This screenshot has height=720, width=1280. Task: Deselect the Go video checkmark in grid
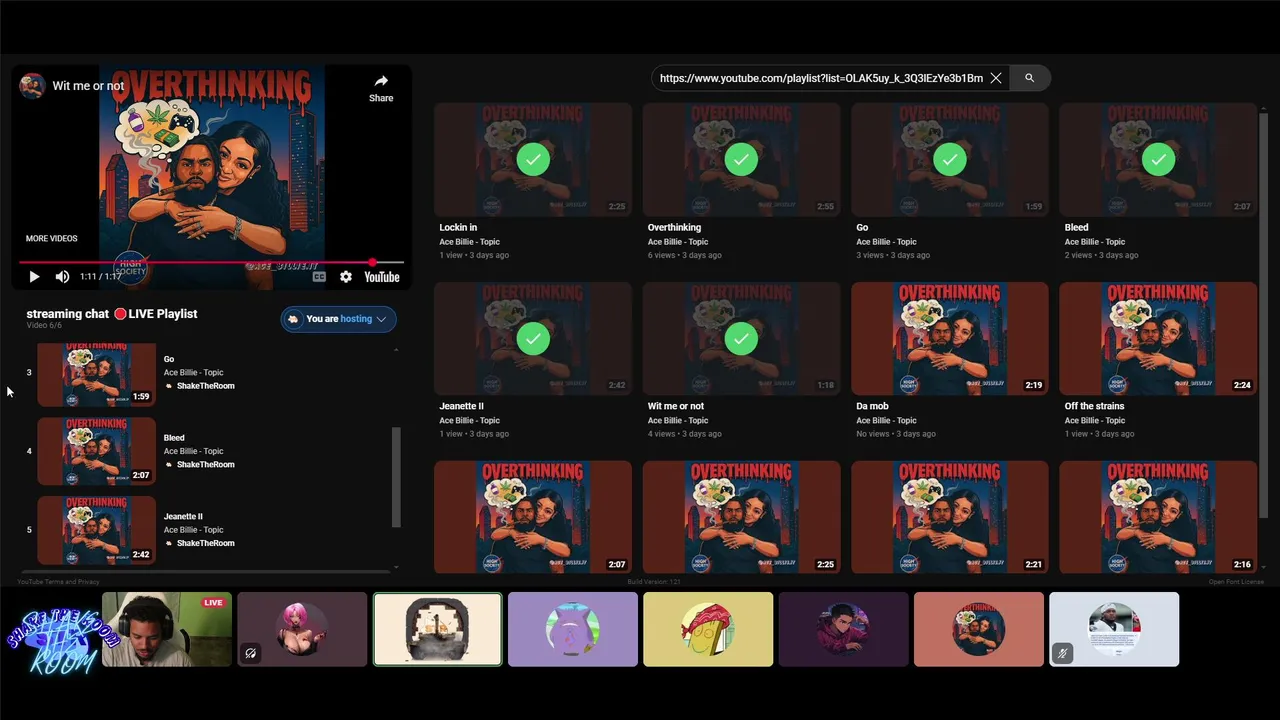coord(950,159)
